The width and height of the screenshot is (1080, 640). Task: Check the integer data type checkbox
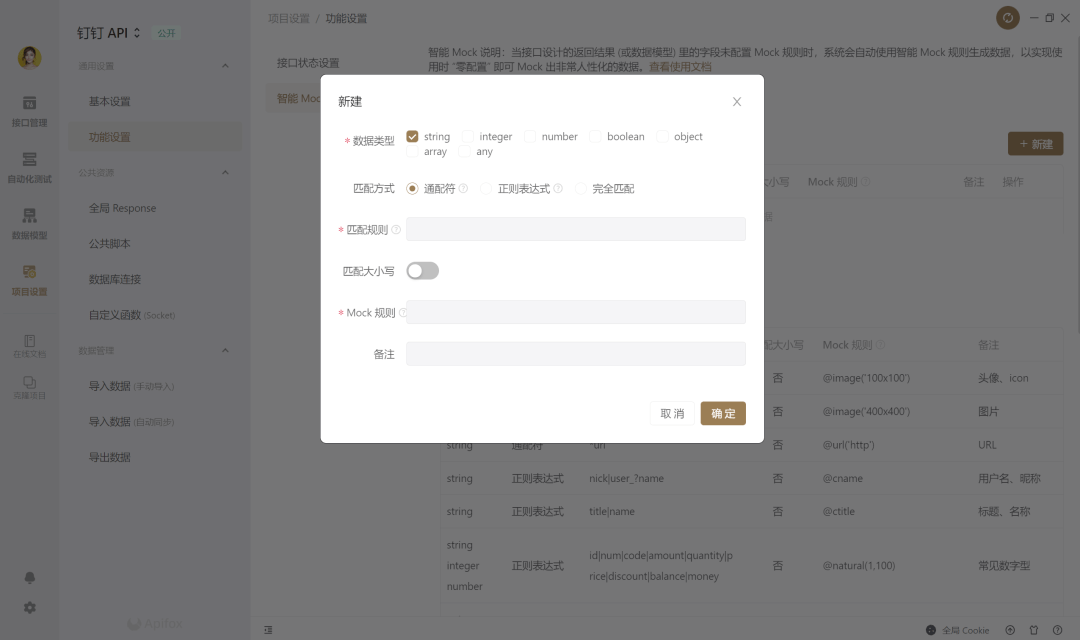(467, 136)
